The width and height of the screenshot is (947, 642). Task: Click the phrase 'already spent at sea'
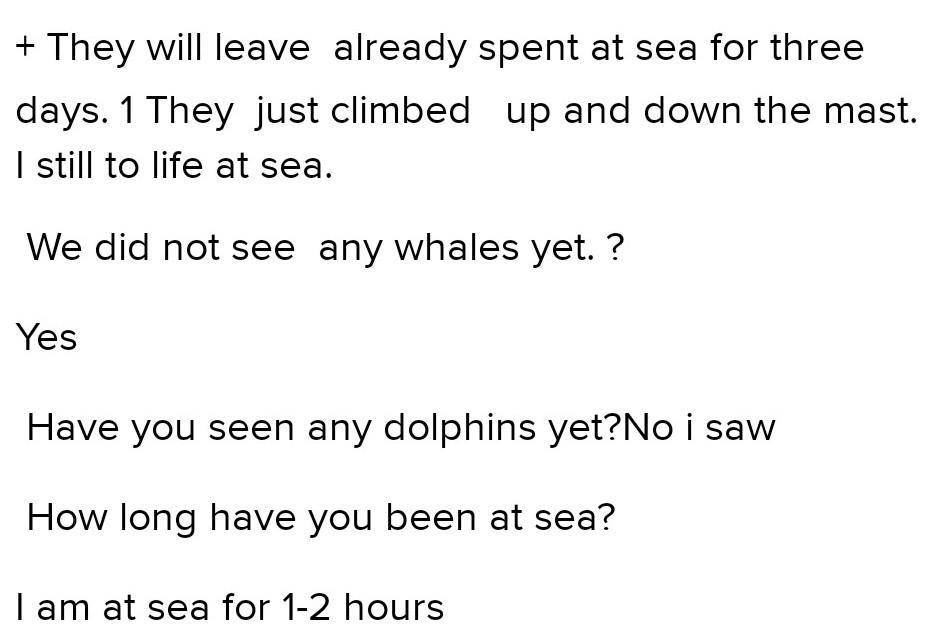pos(515,48)
